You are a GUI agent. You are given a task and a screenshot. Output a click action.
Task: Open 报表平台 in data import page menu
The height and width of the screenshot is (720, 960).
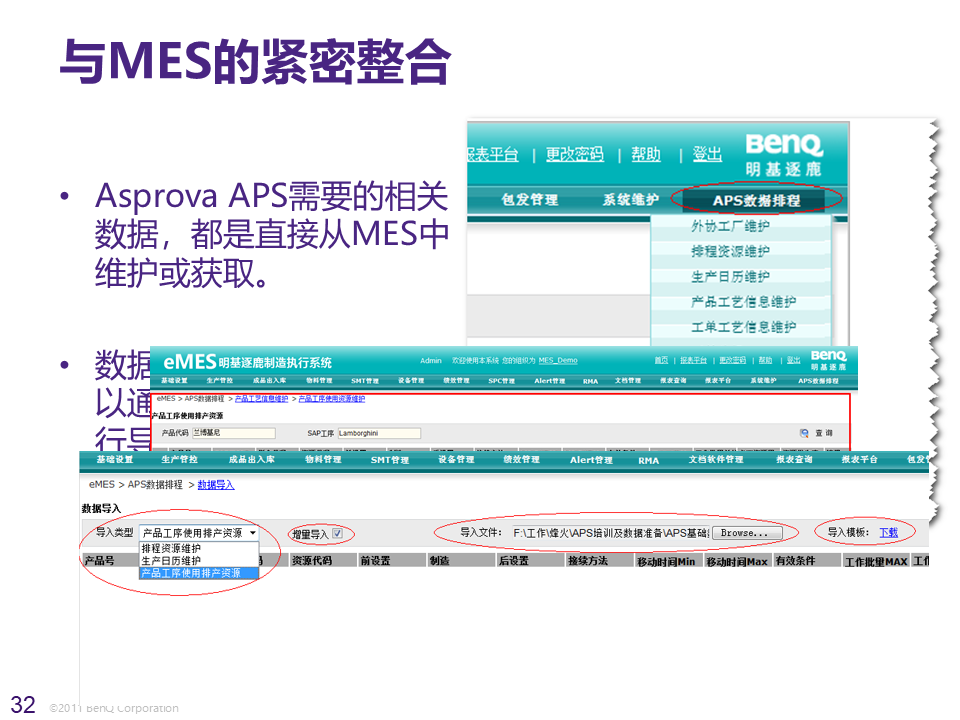pos(860,459)
